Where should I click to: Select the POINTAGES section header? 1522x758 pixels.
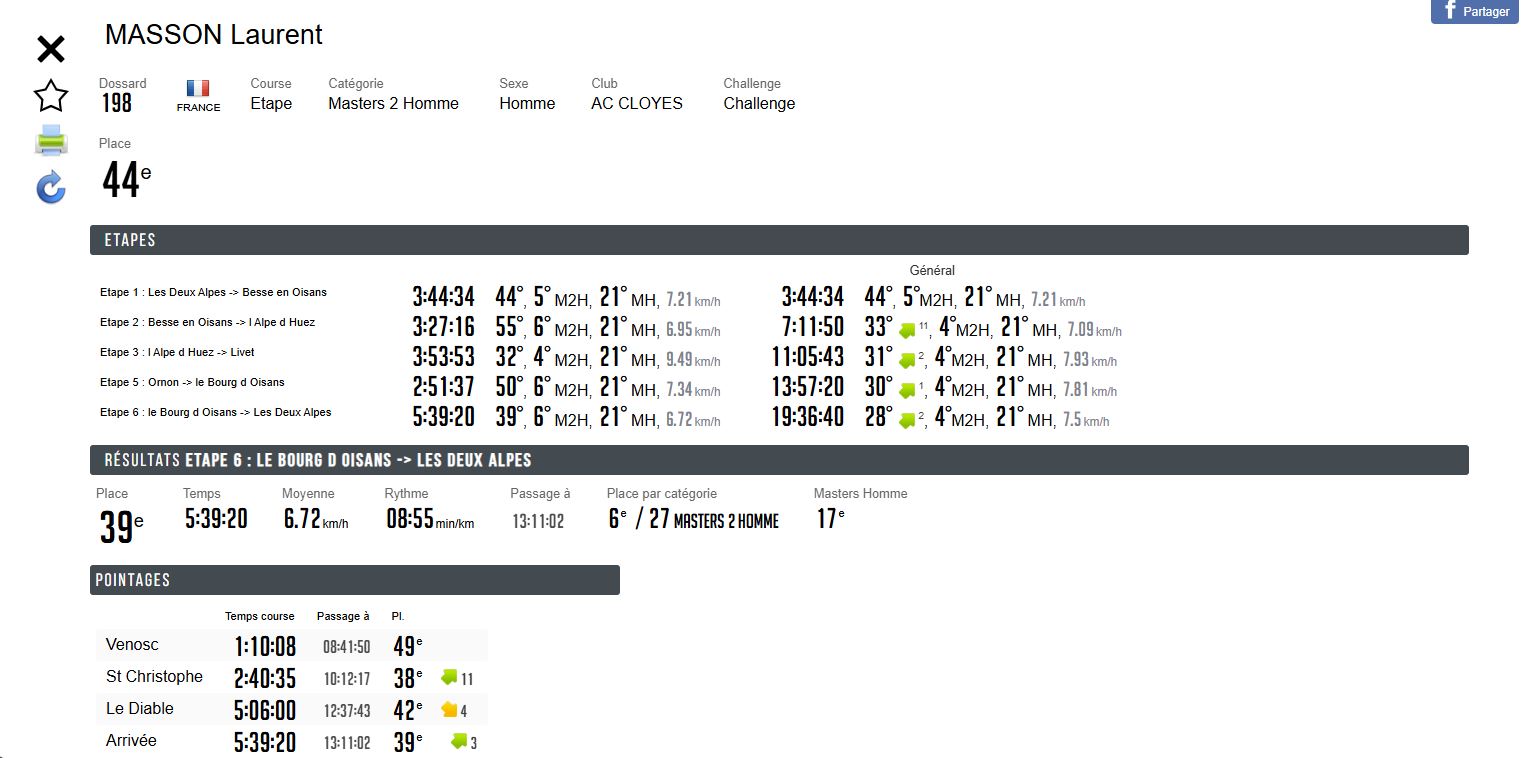click(355, 580)
